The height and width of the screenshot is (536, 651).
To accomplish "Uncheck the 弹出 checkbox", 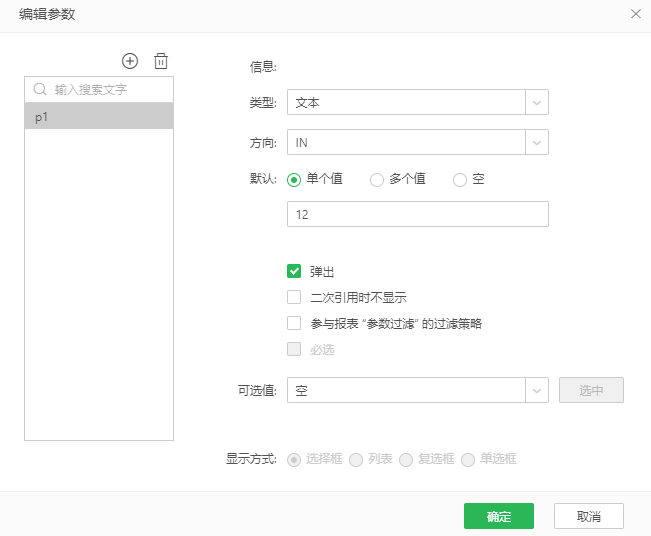I will (294, 271).
